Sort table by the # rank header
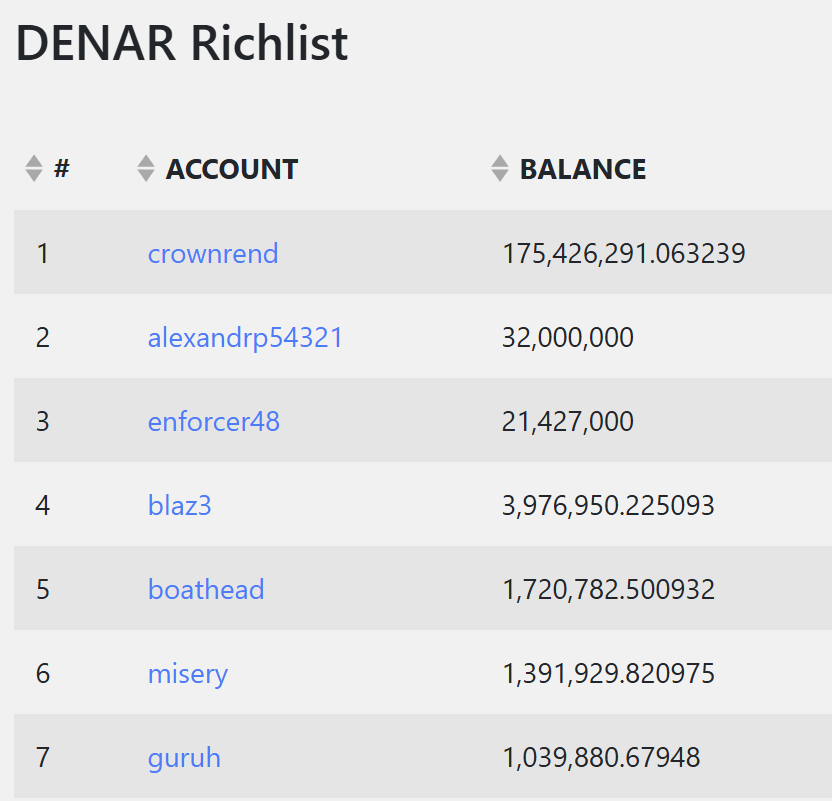This screenshot has width=832, height=801. pyautogui.click(x=62, y=169)
